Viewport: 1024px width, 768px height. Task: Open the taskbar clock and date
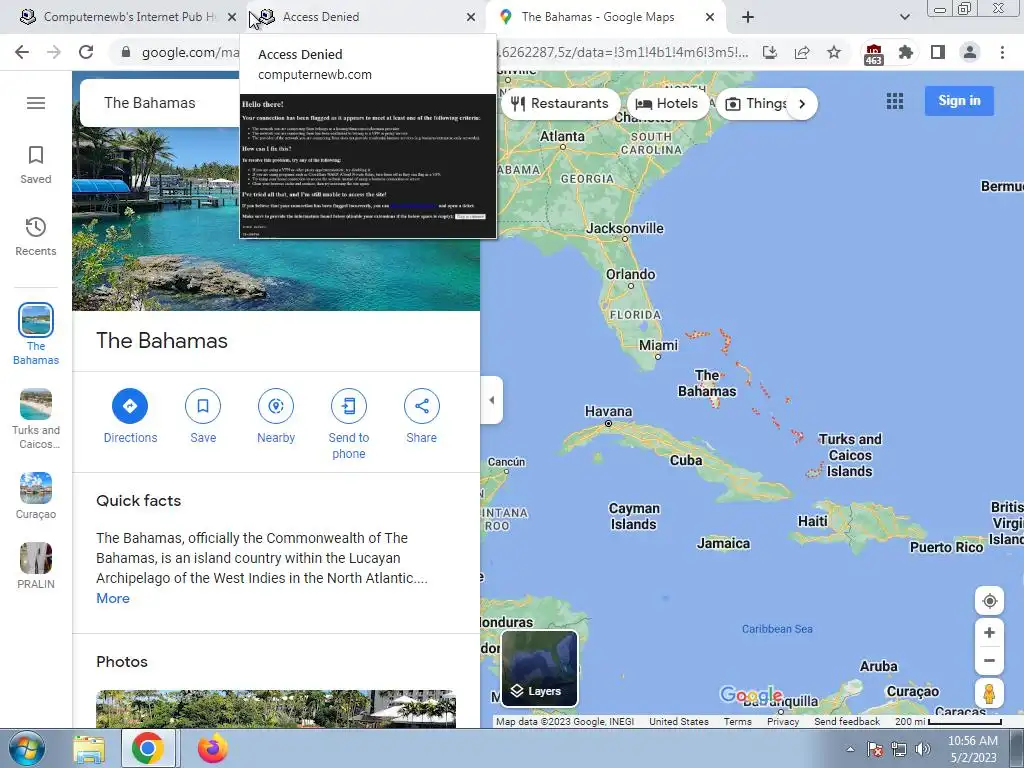click(x=973, y=749)
